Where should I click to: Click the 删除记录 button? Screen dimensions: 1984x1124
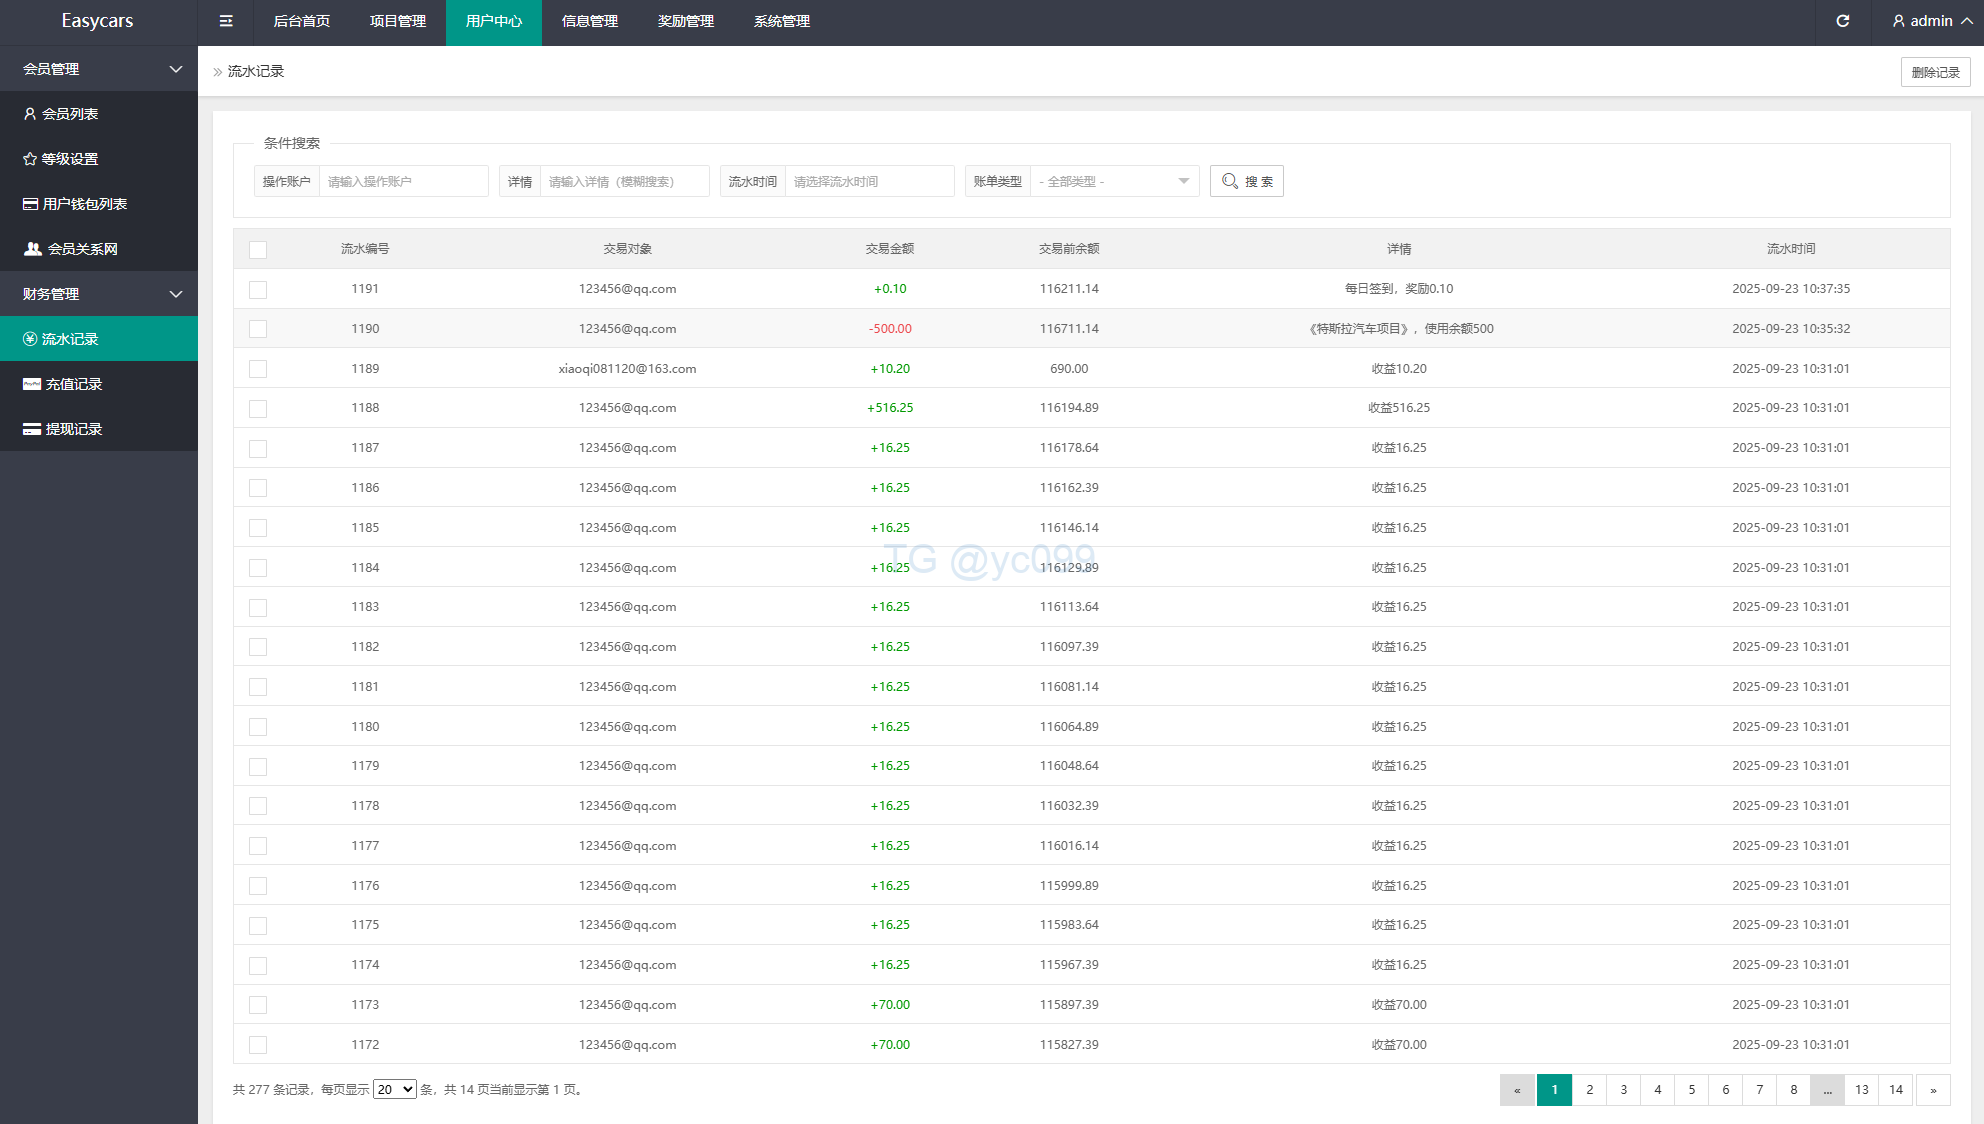[1934, 72]
